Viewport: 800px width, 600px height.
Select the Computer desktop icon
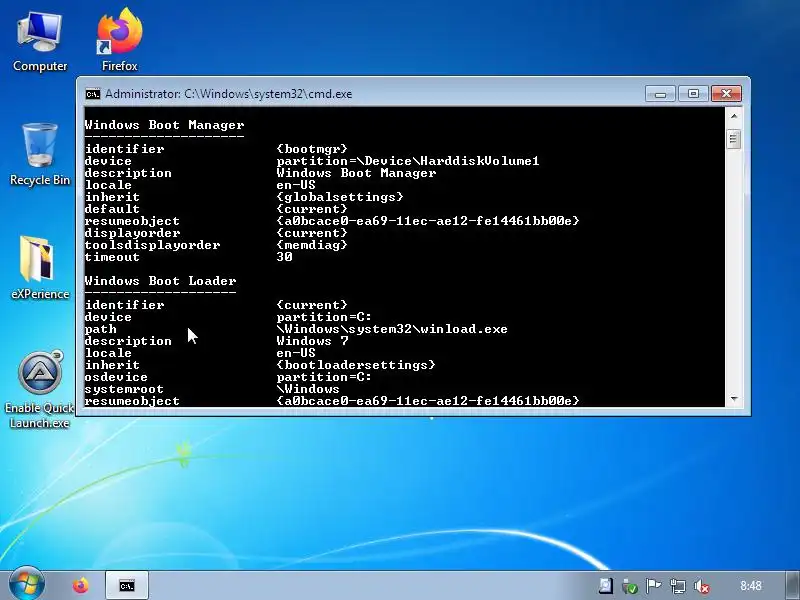pos(40,43)
